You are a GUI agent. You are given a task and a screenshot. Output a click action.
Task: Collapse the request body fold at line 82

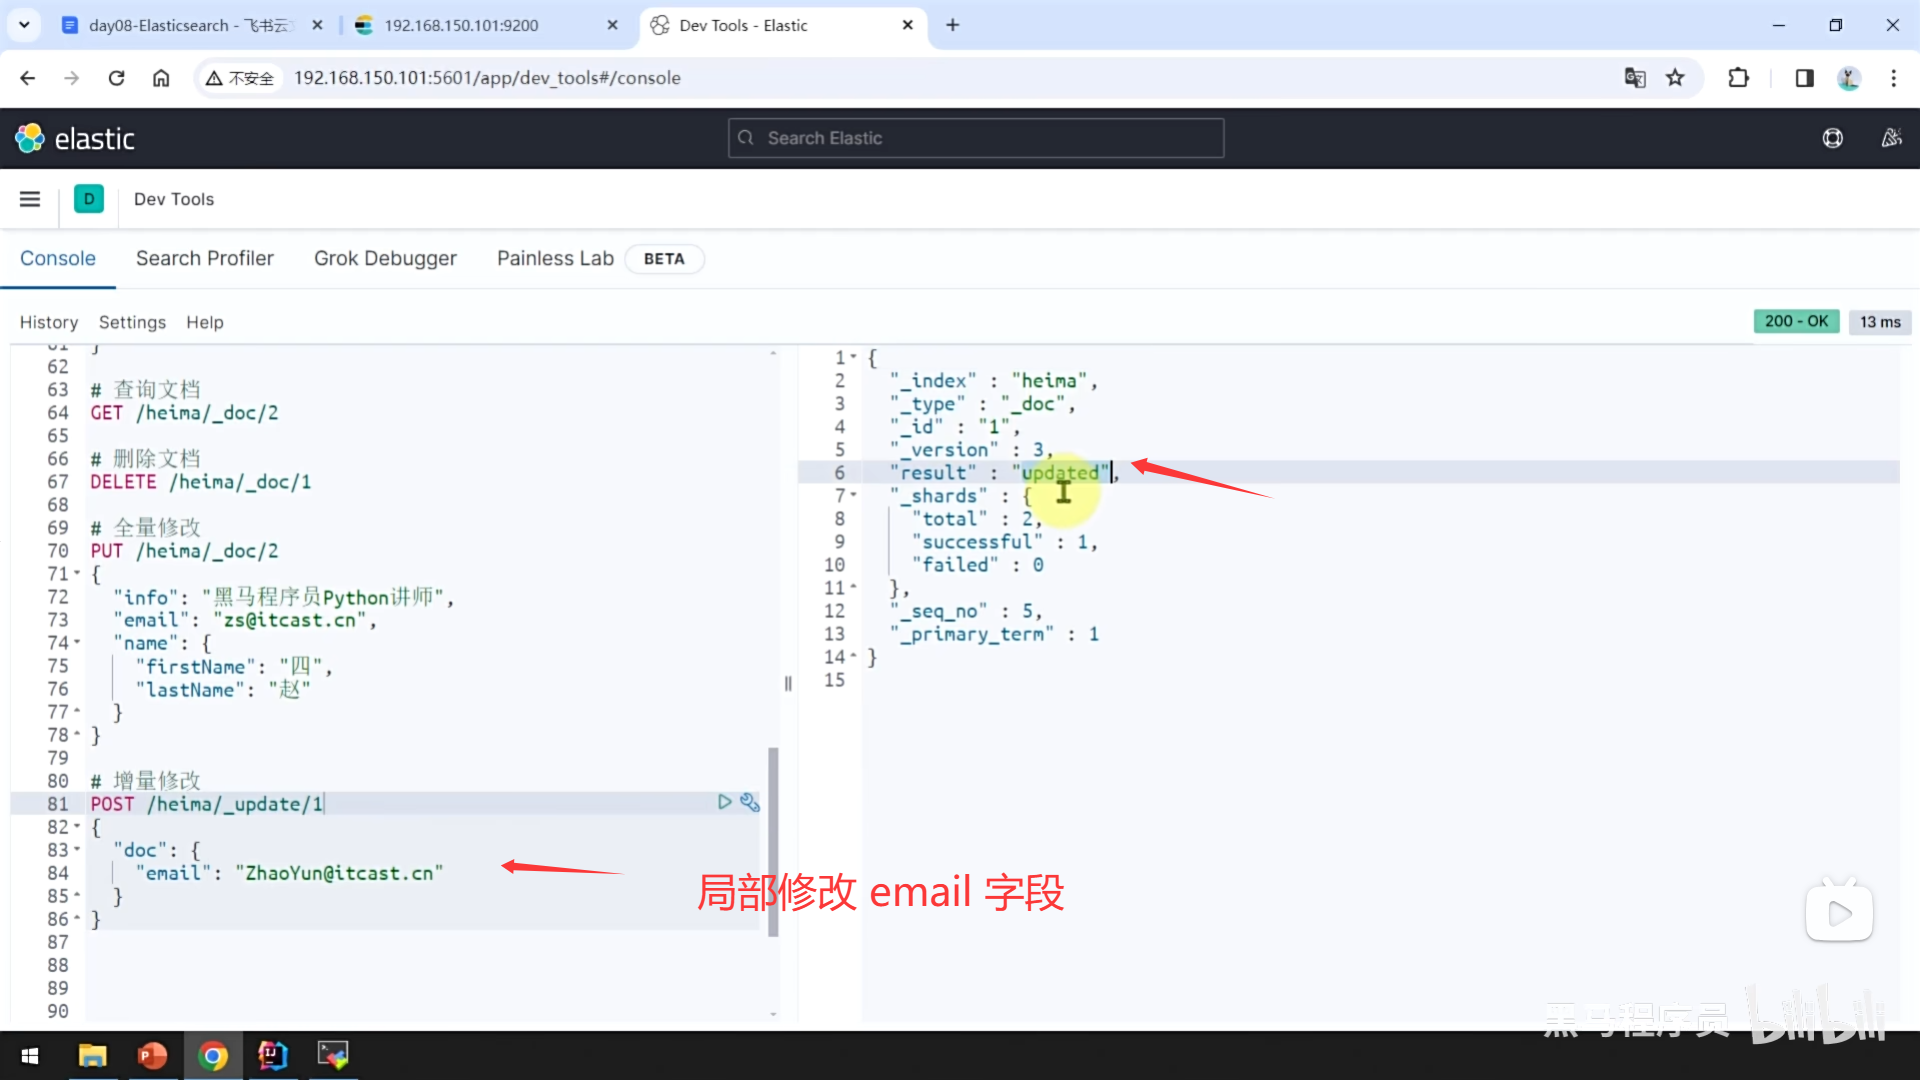coord(78,827)
